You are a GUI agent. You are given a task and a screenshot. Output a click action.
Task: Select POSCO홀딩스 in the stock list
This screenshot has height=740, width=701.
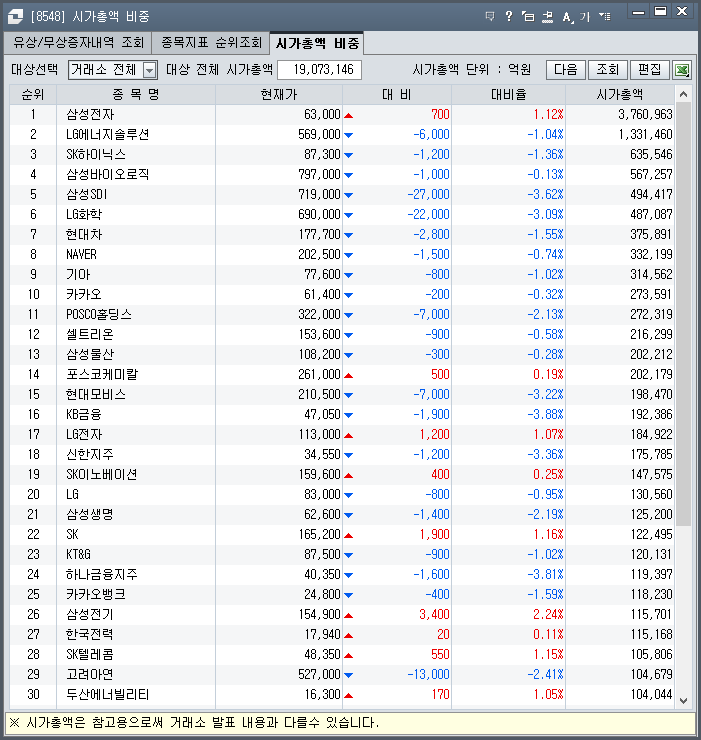click(x=99, y=314)
